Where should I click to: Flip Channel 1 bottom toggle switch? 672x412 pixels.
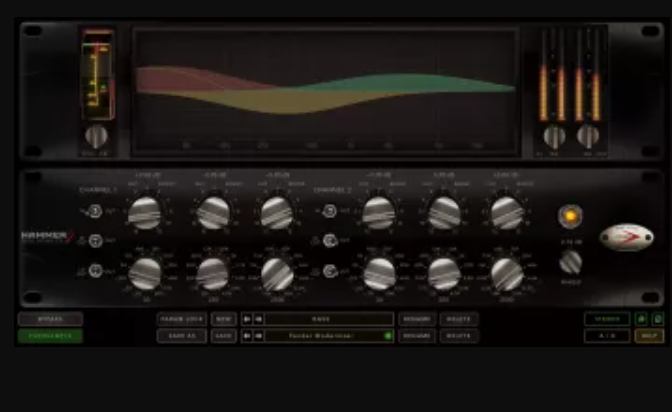[x=95, y=271]
